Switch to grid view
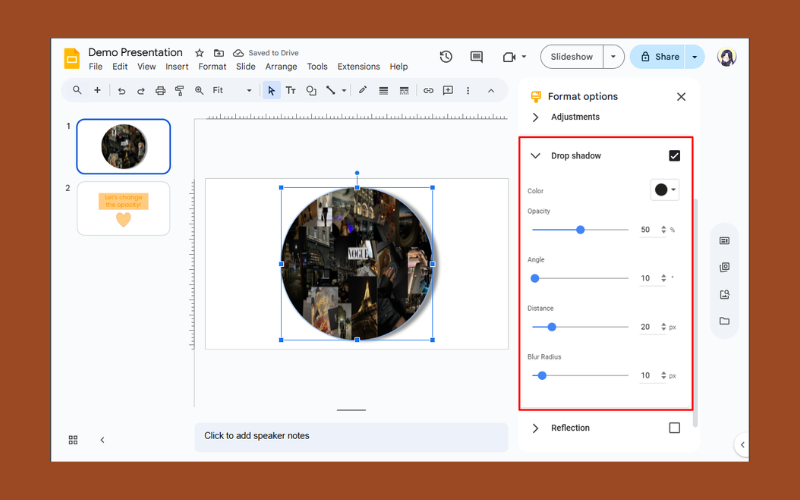 click(73, 440)
